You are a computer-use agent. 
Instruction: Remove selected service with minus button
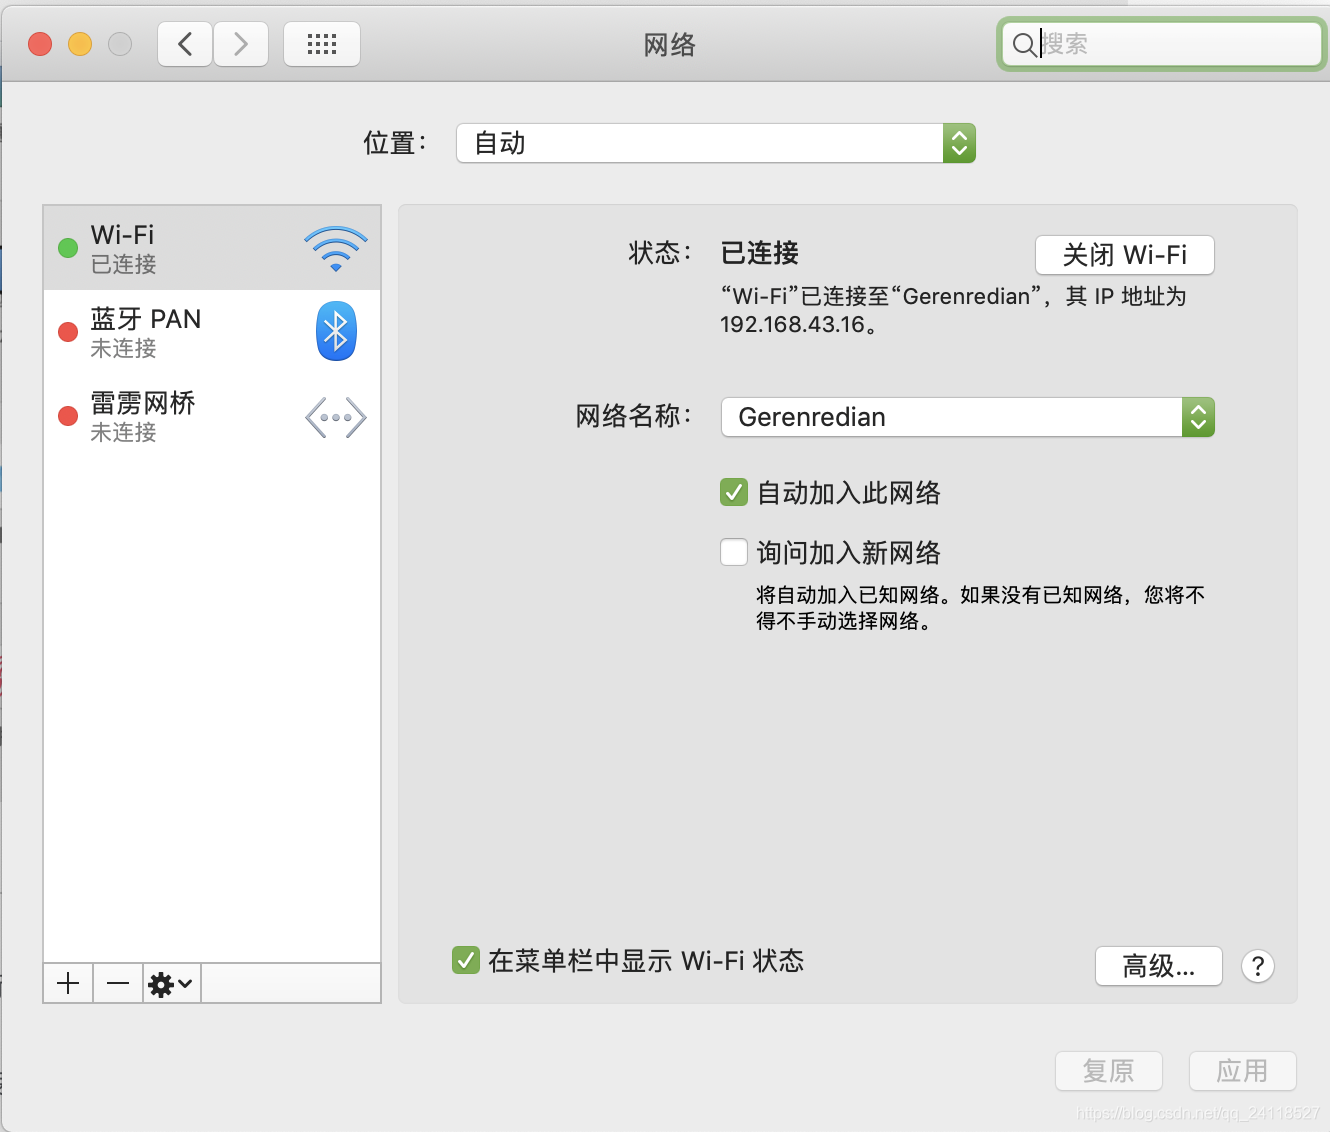pyautogui.click(x=118, y=983)
